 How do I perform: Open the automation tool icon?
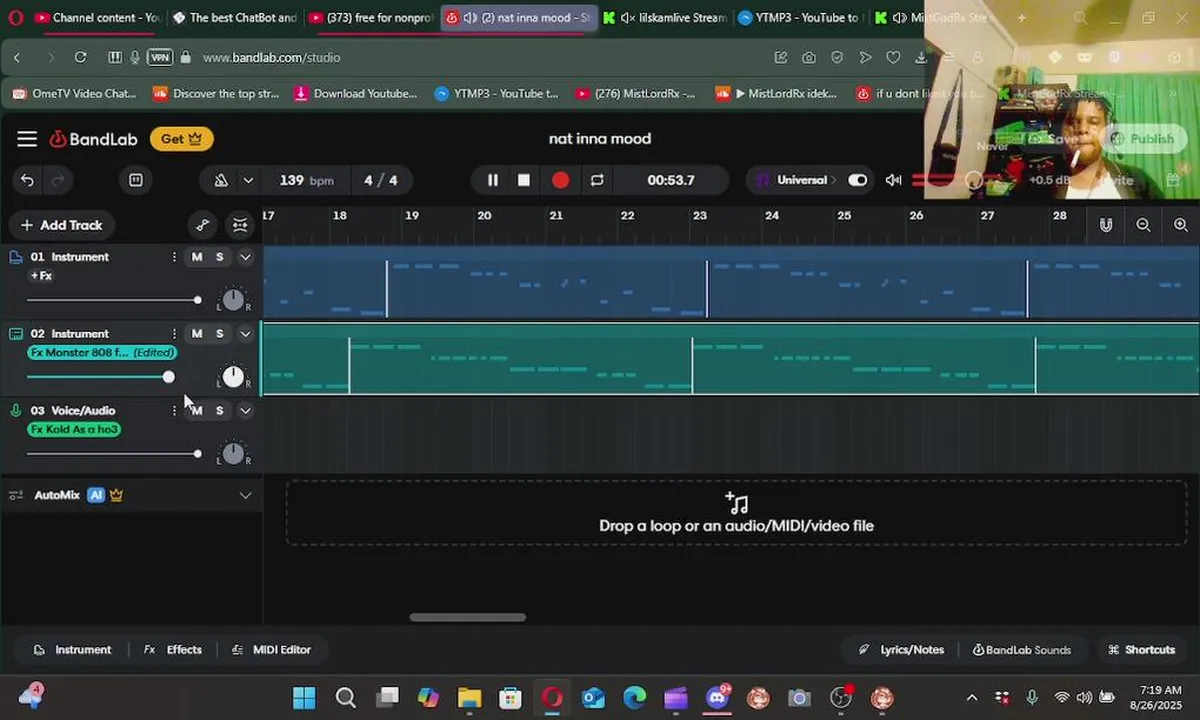click(203, 225)
